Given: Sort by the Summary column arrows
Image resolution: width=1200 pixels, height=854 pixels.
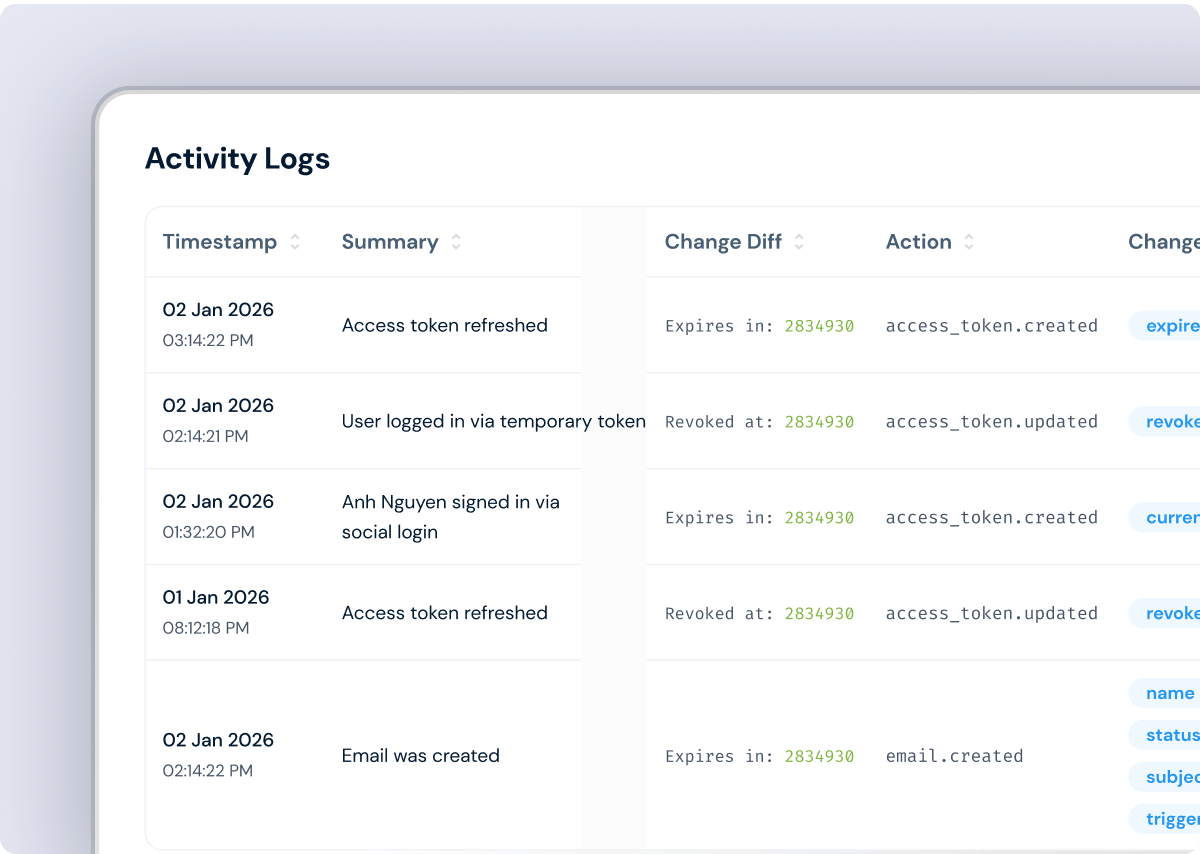Looking at the screenshot, I should click(x=456, y=242).
